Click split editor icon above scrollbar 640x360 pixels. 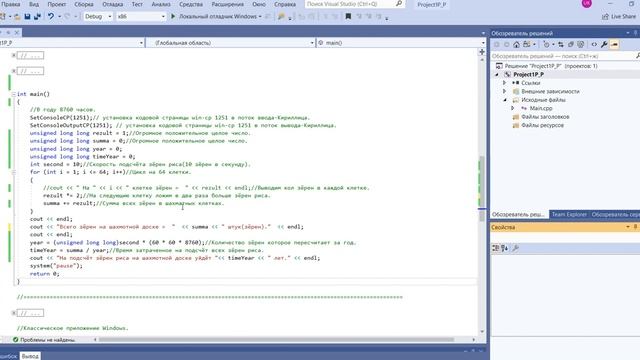coord(482,52)
